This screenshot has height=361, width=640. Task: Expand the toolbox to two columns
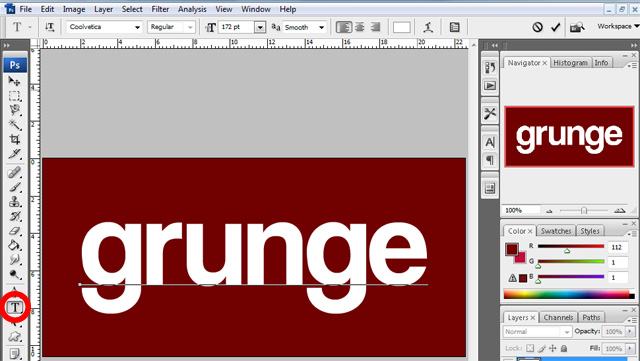tap(7, 45)
